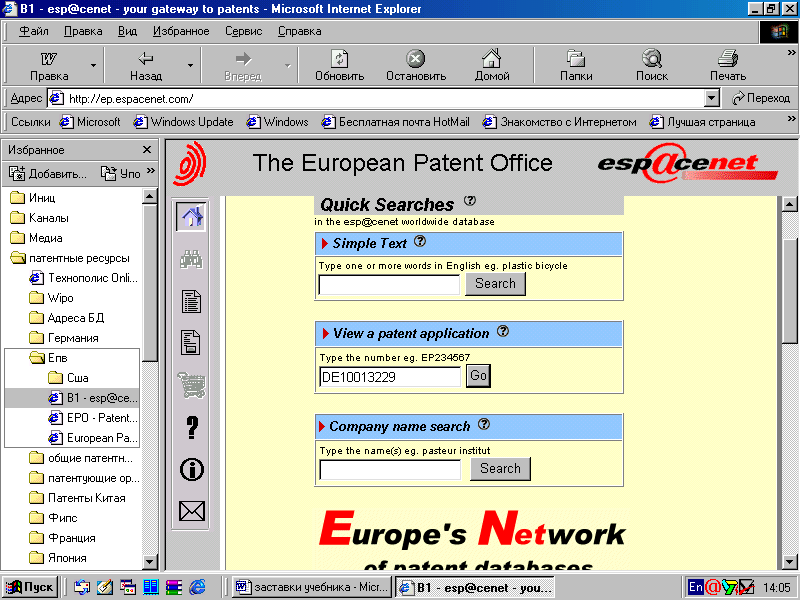This screenshot has width=800, height=600.
Task: Click document-with-image icon in sidebar
Action: click(191, 342)
